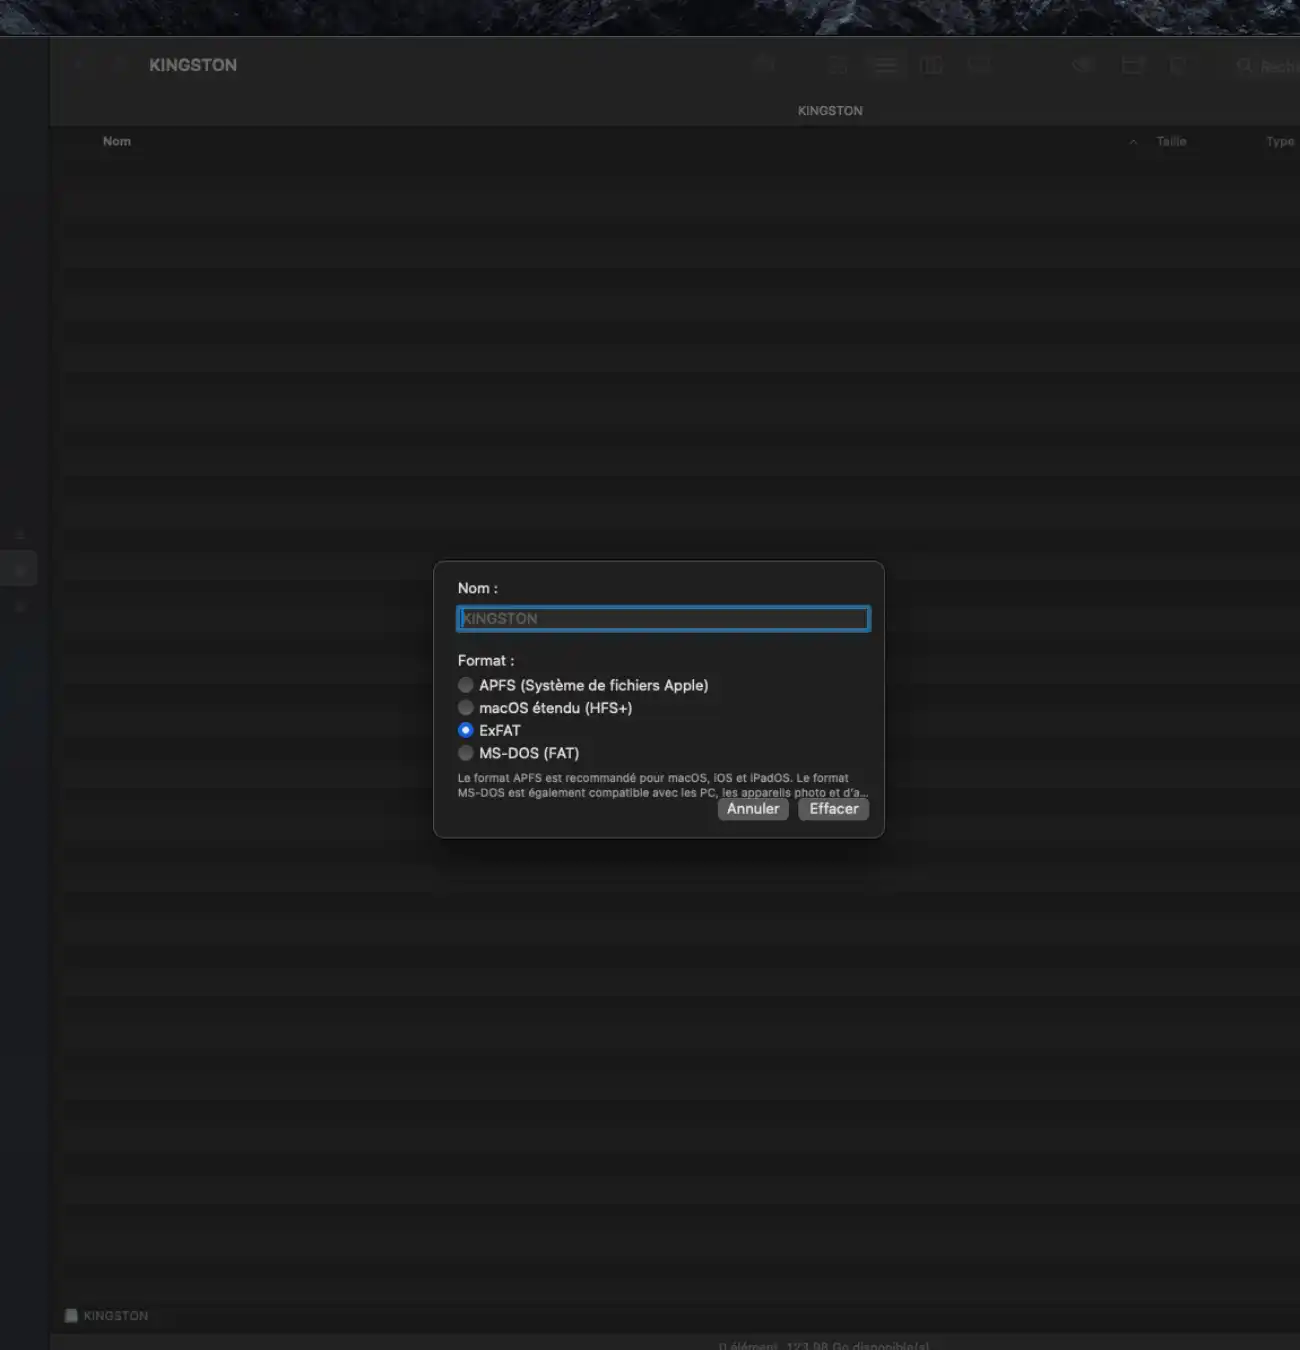Screen dimensions: 1300x1350
Task: Click the Effacer button
Action: (833, 809)
